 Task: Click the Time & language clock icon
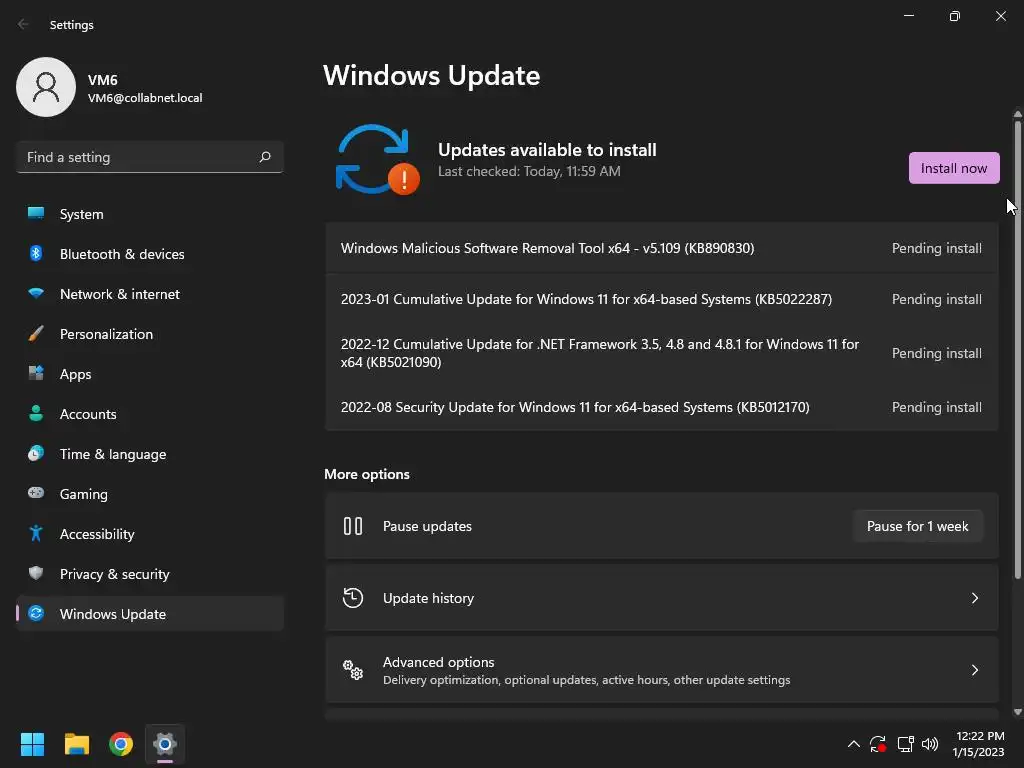click(x=36, y=453)
